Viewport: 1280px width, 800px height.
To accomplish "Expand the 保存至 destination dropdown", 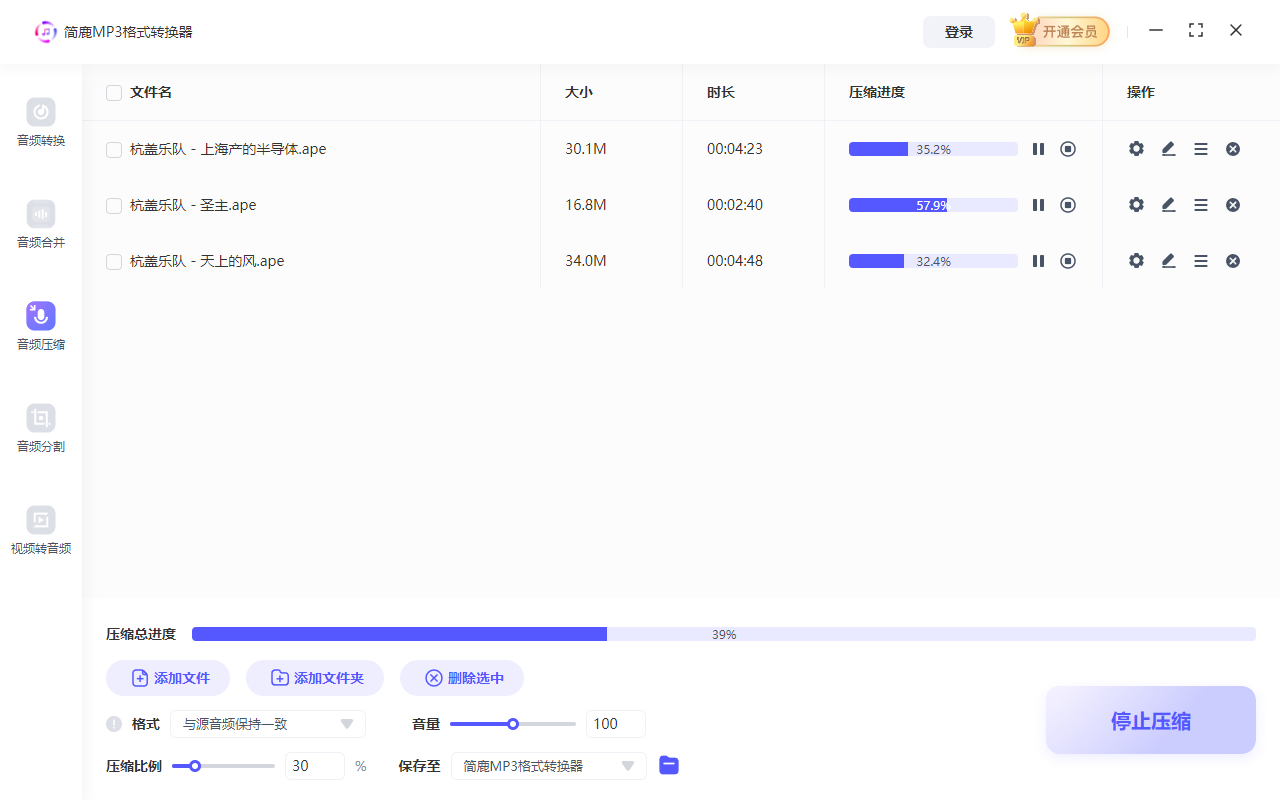I will click(x=548, y=765).
